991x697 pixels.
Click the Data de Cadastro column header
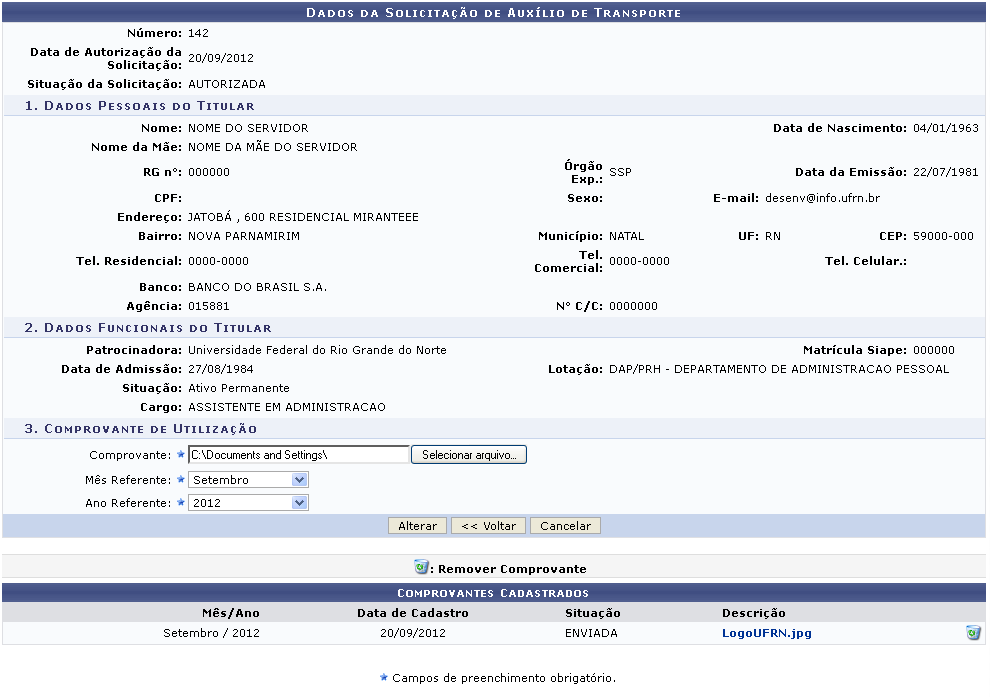pos(412,613)
